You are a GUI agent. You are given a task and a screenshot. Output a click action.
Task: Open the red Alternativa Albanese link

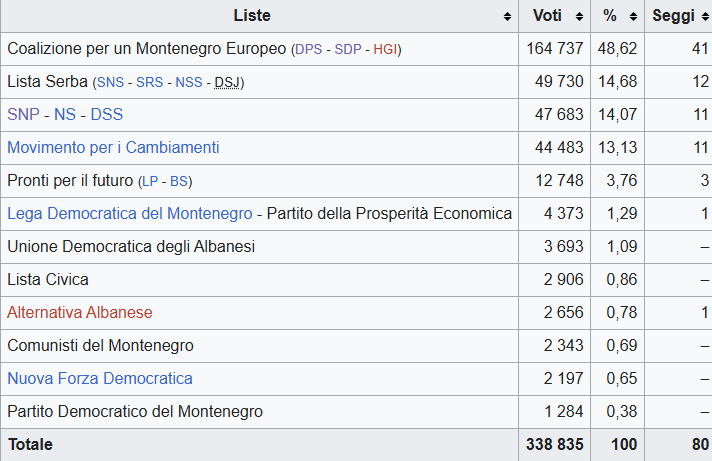click(80, 312)
